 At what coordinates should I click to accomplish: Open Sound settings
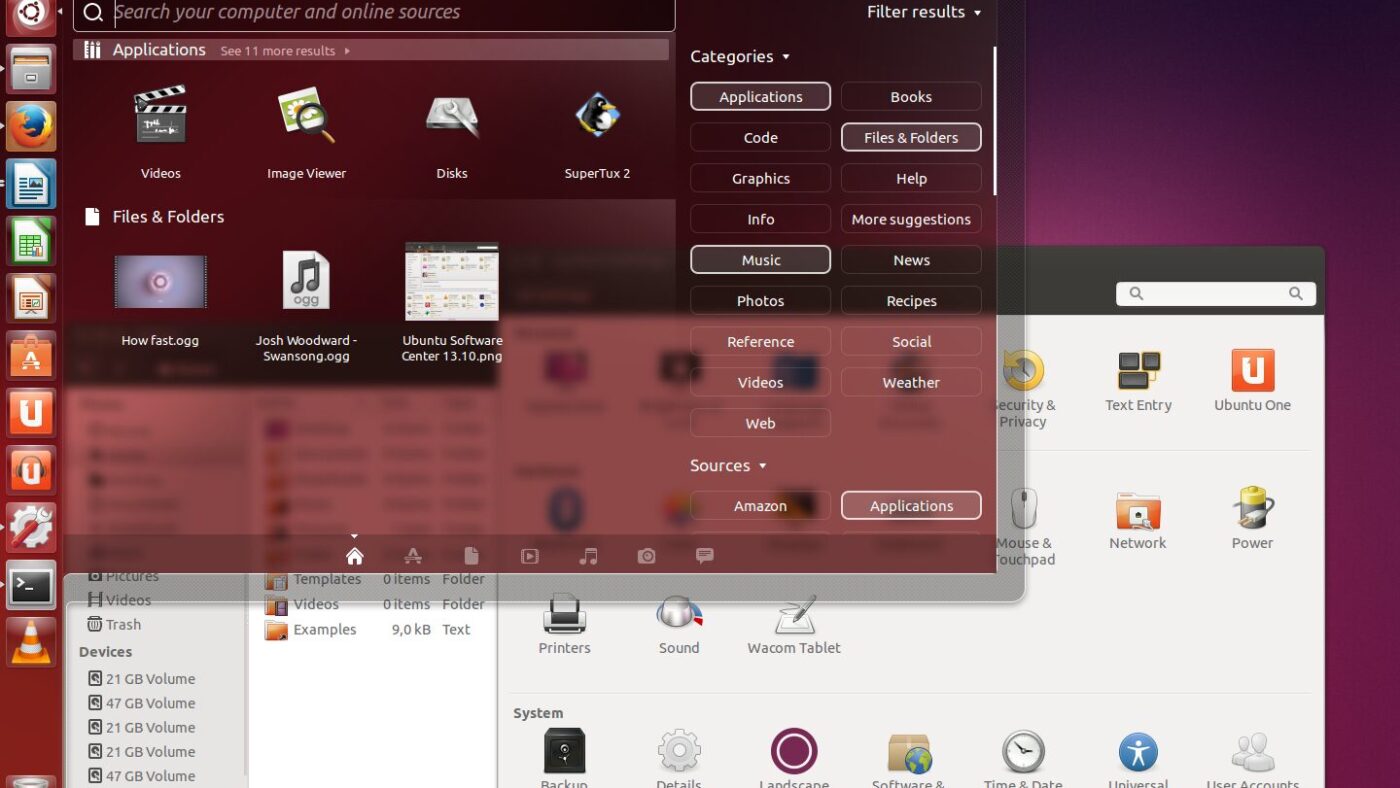pyautogui.click(x=679, y=625)
